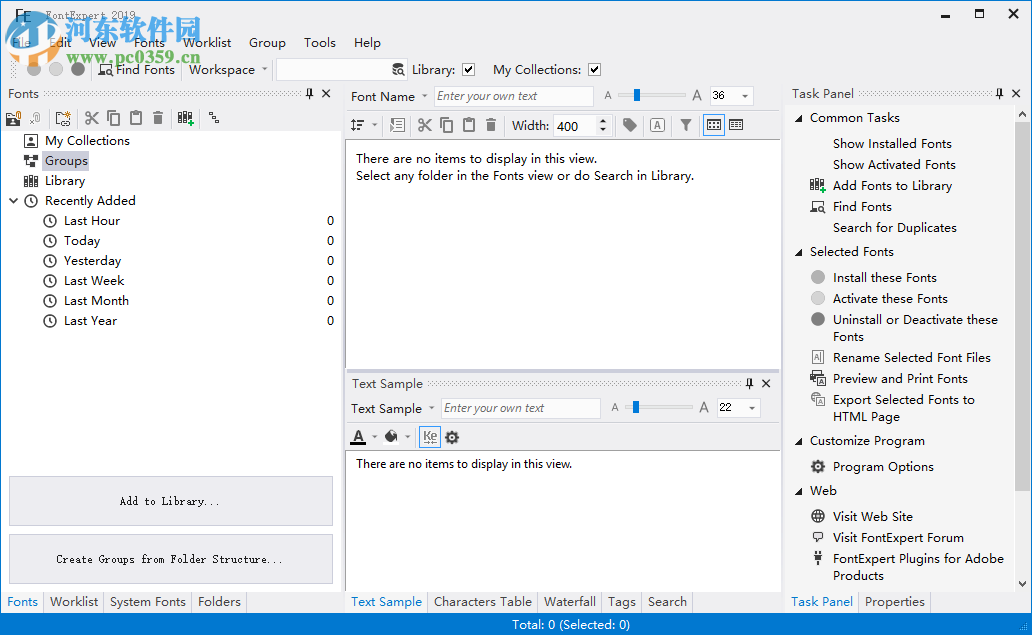Activate the filter funnel icon

[686, 124]
